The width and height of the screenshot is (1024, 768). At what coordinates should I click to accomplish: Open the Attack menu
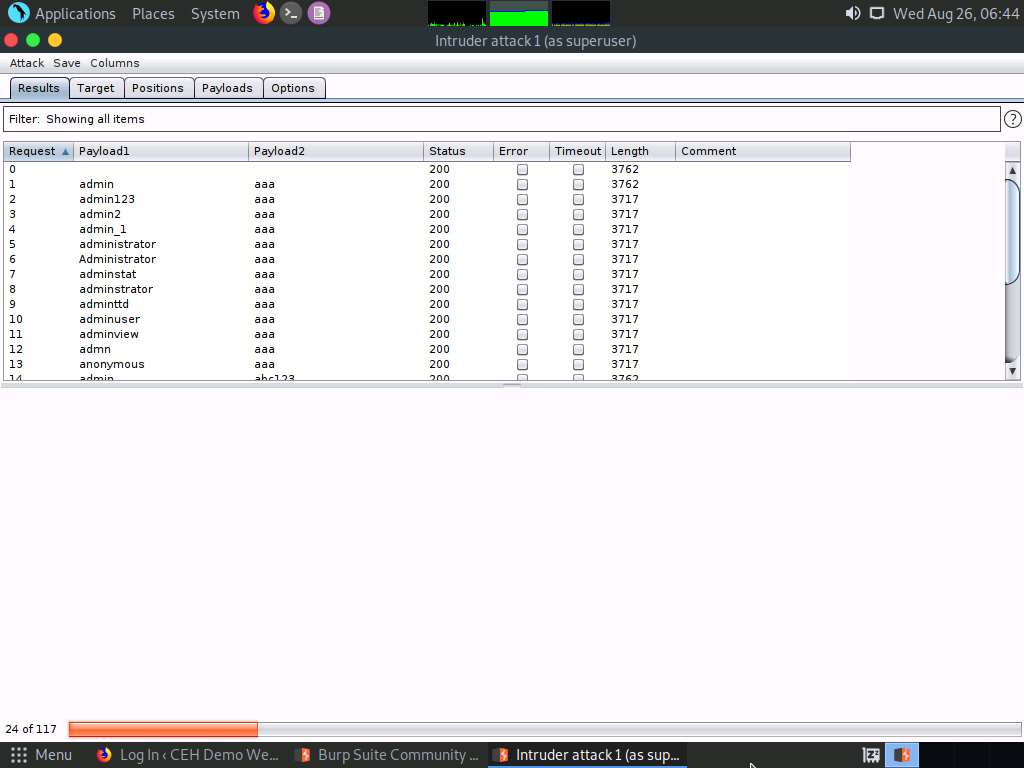point(26,62)
